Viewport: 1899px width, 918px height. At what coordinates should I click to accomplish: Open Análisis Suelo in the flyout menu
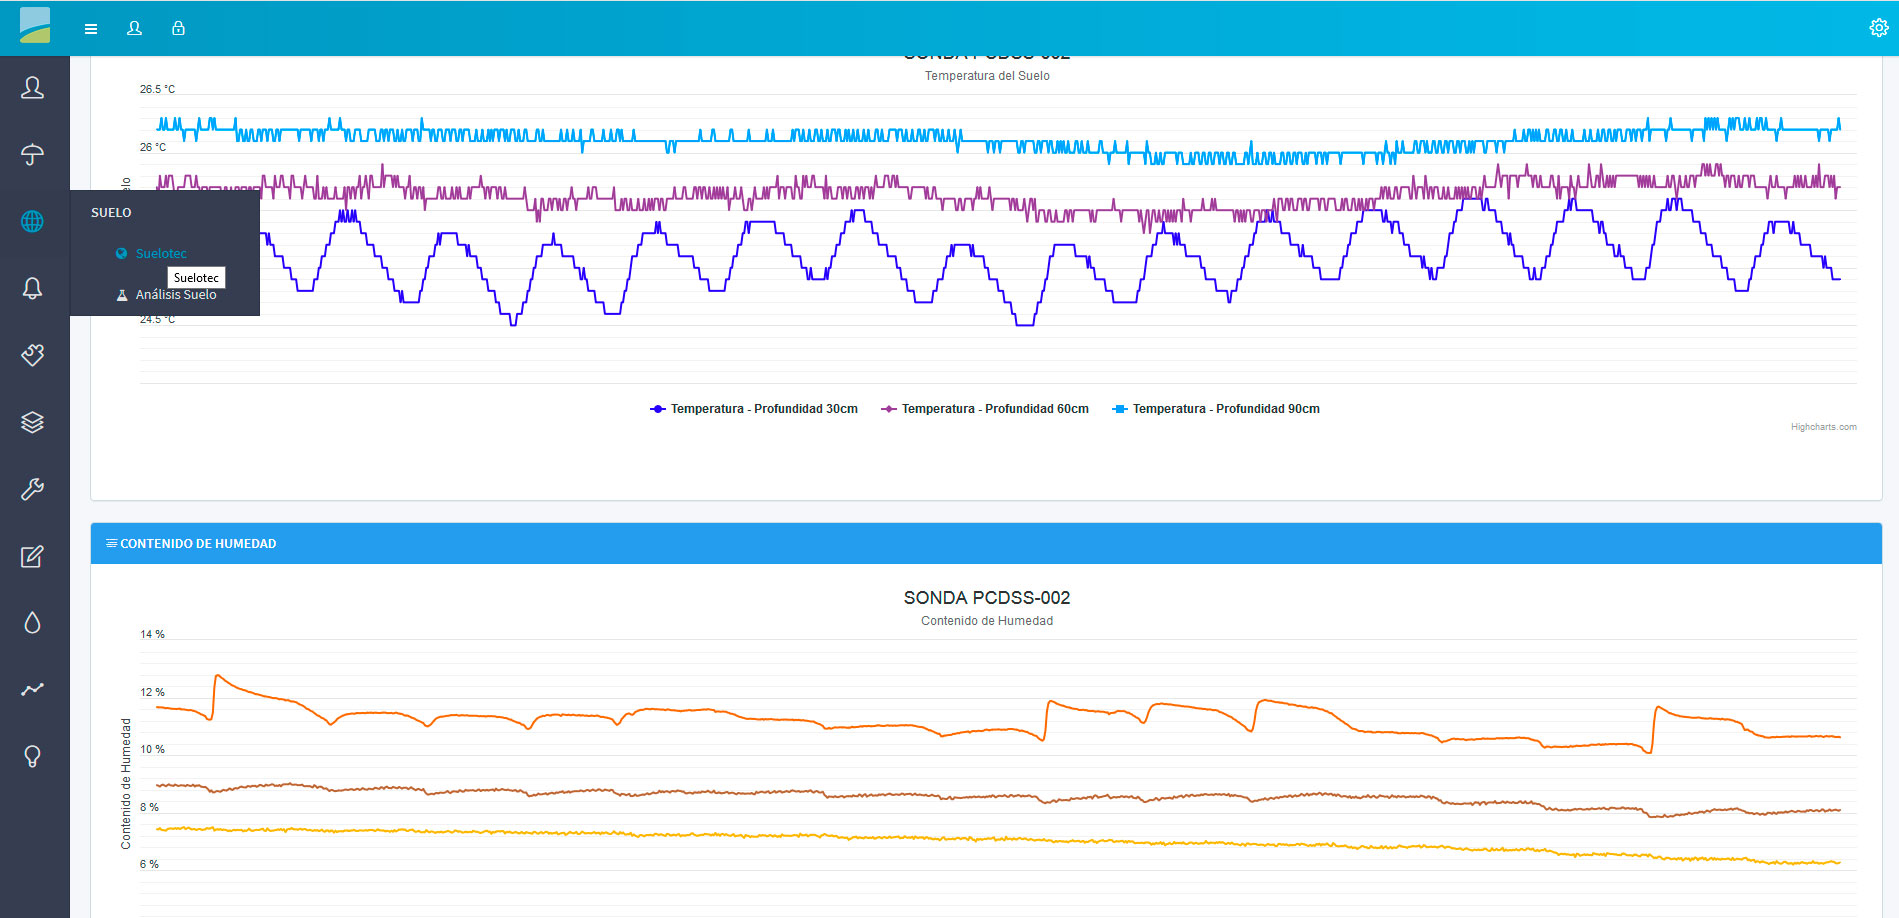tap(176, 295)
